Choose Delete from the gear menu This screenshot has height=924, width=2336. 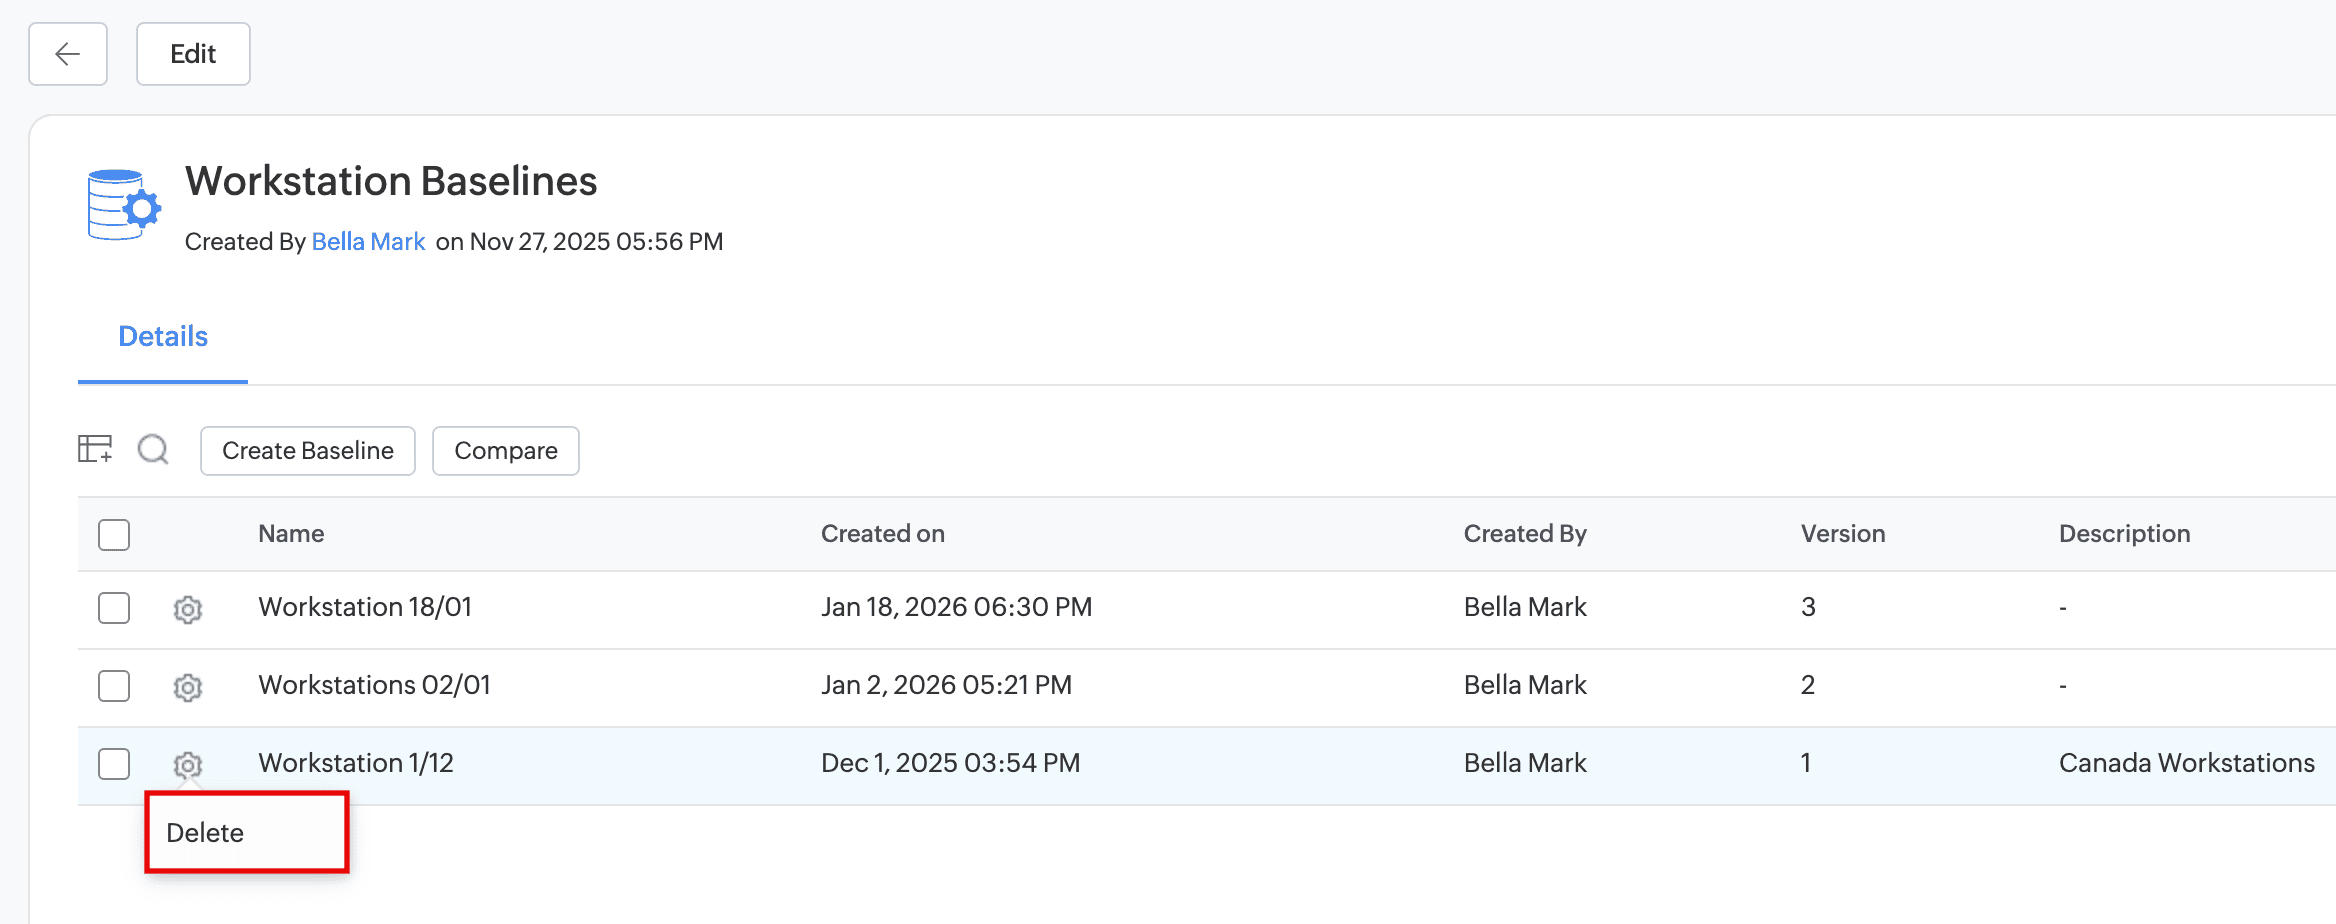pos(206,833)
